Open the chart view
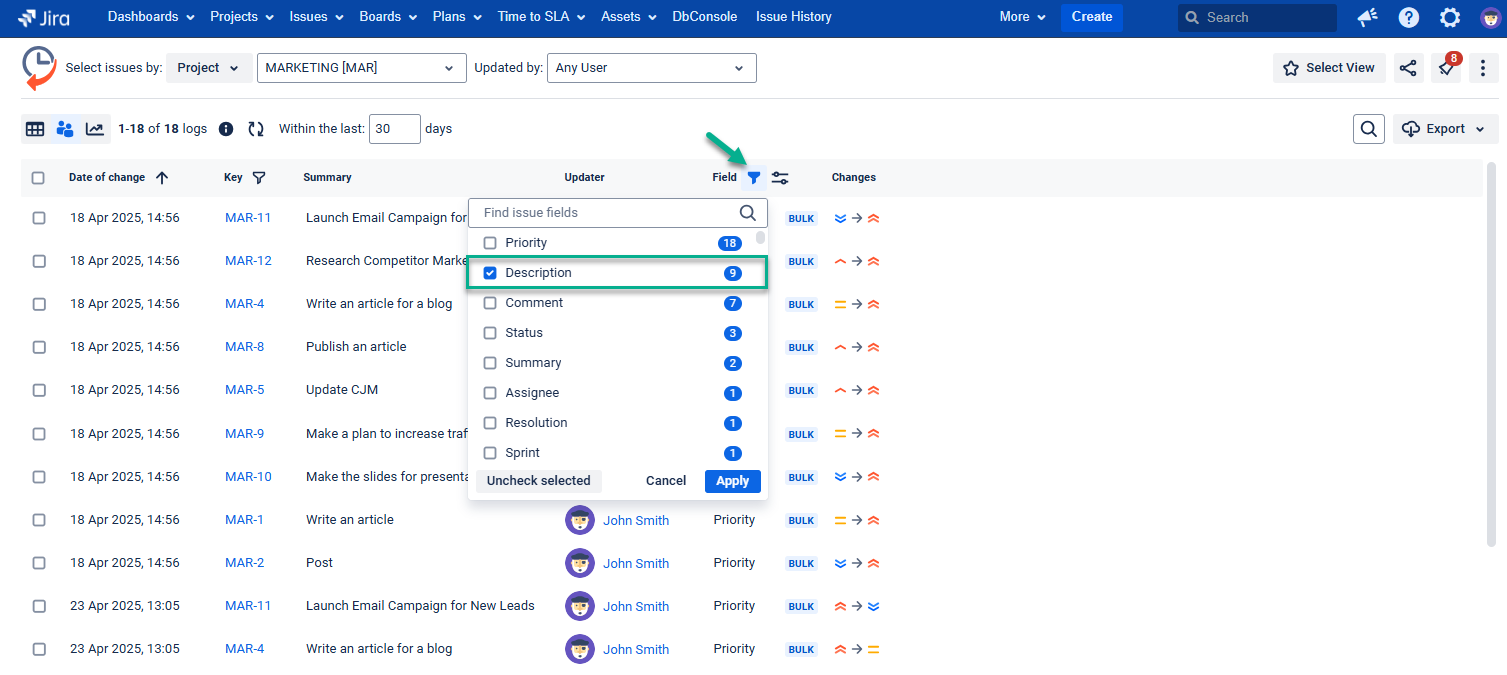This screenshot has height=675, width=1507. 95,129
